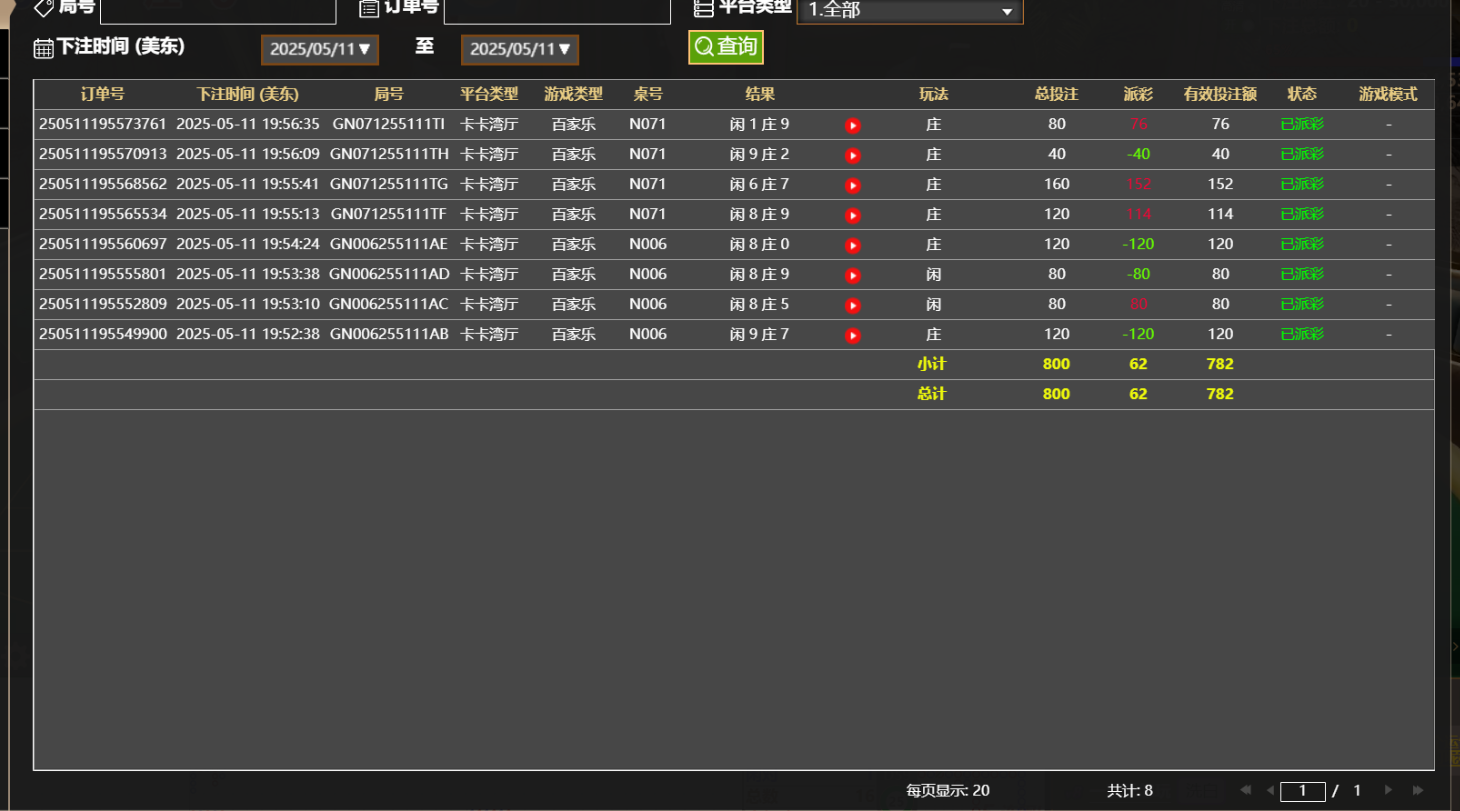Play replay video for order 250511195573761
Screen dimensions: 1460x811
(852, 125)
